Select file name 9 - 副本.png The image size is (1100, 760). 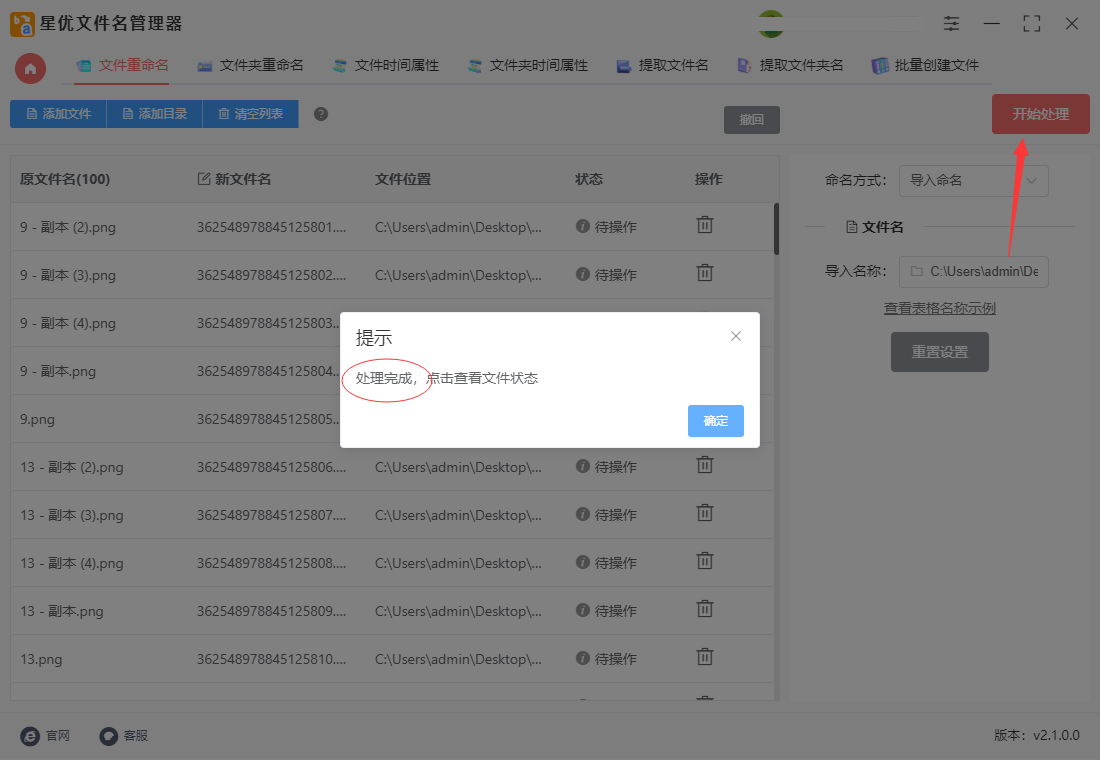[58, 371]
